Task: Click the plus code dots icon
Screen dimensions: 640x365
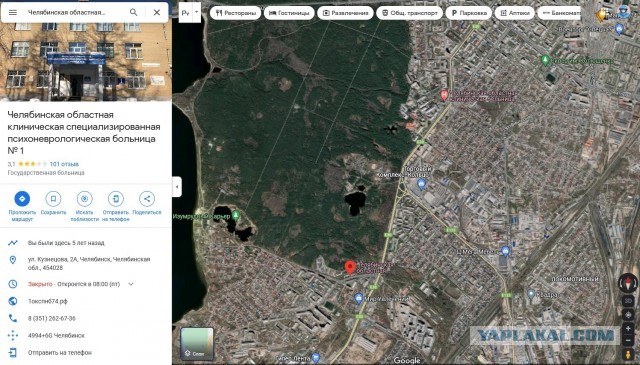Action: (x=13, y=336)
